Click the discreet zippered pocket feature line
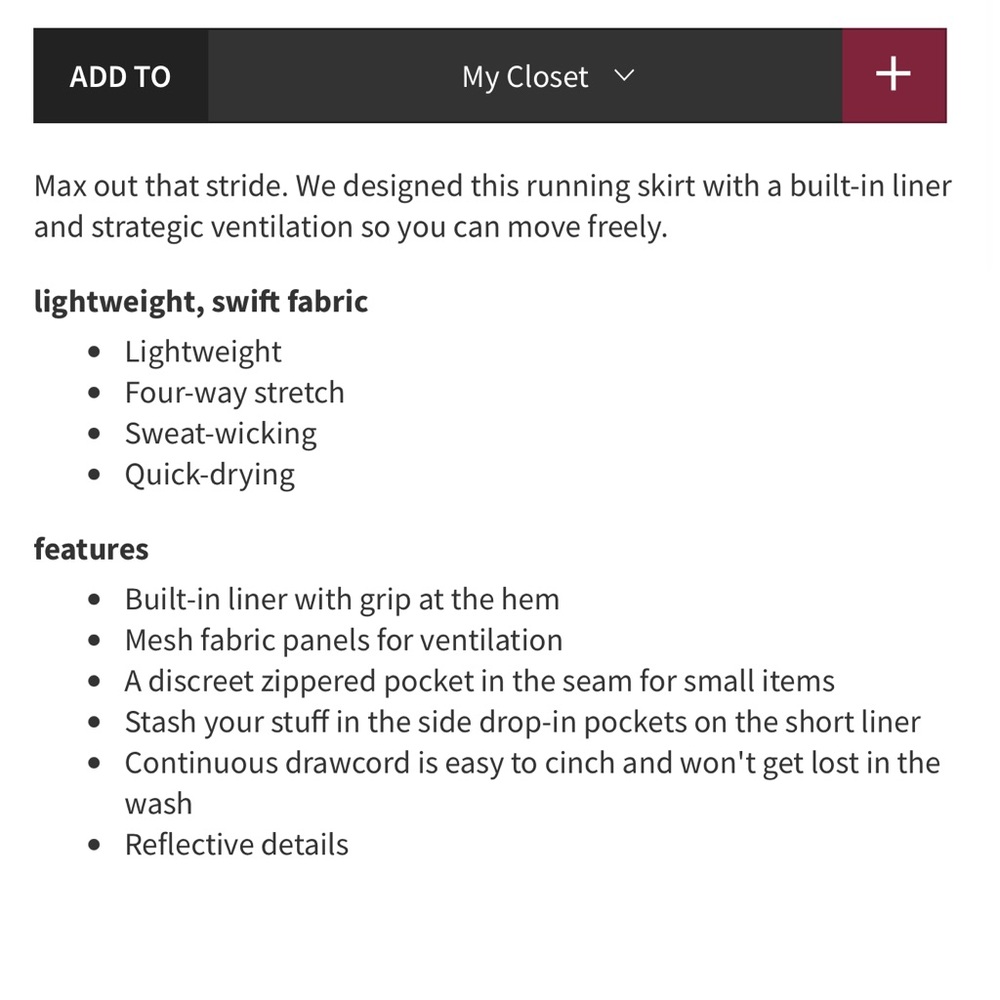This screenshot has width=1000, height=1000. 480,681
